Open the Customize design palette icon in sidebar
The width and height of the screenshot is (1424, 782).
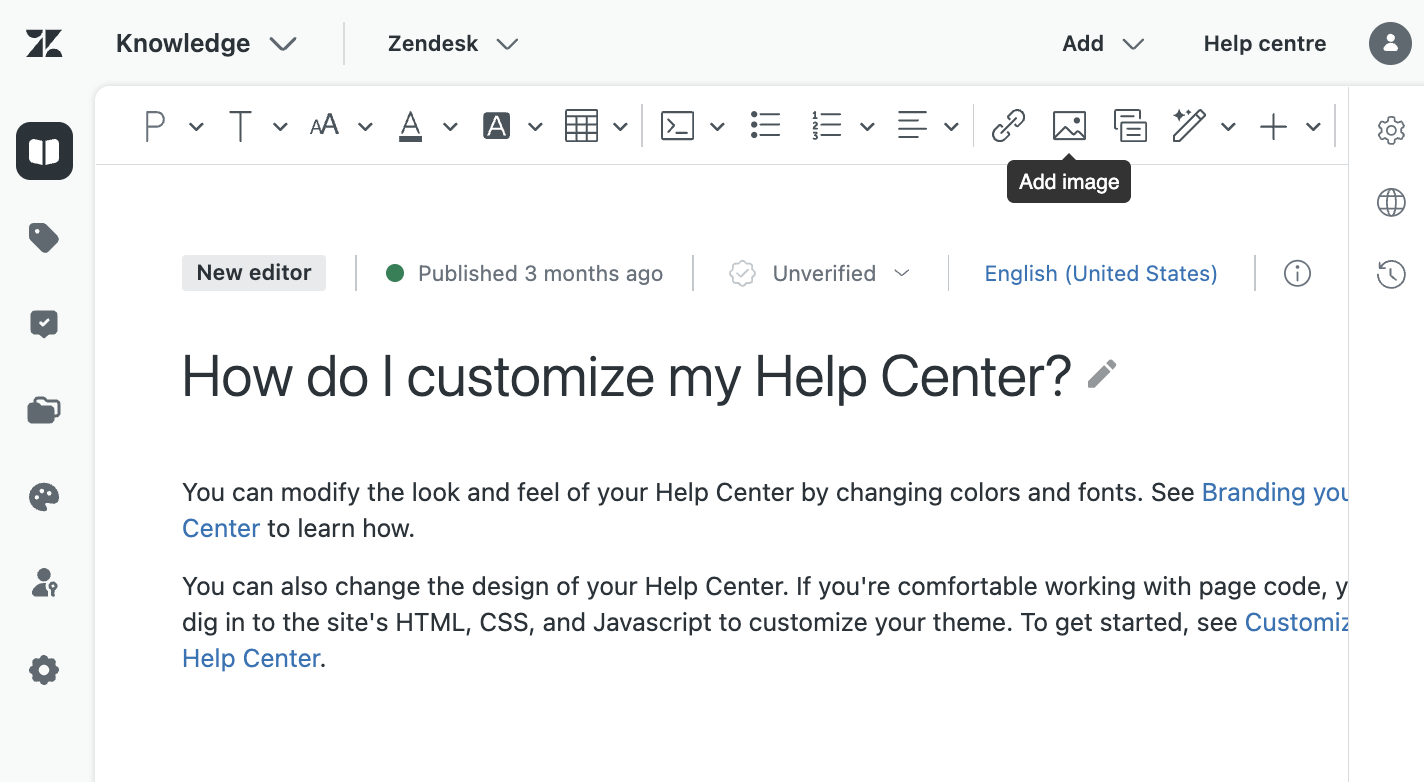click(44, 497)
